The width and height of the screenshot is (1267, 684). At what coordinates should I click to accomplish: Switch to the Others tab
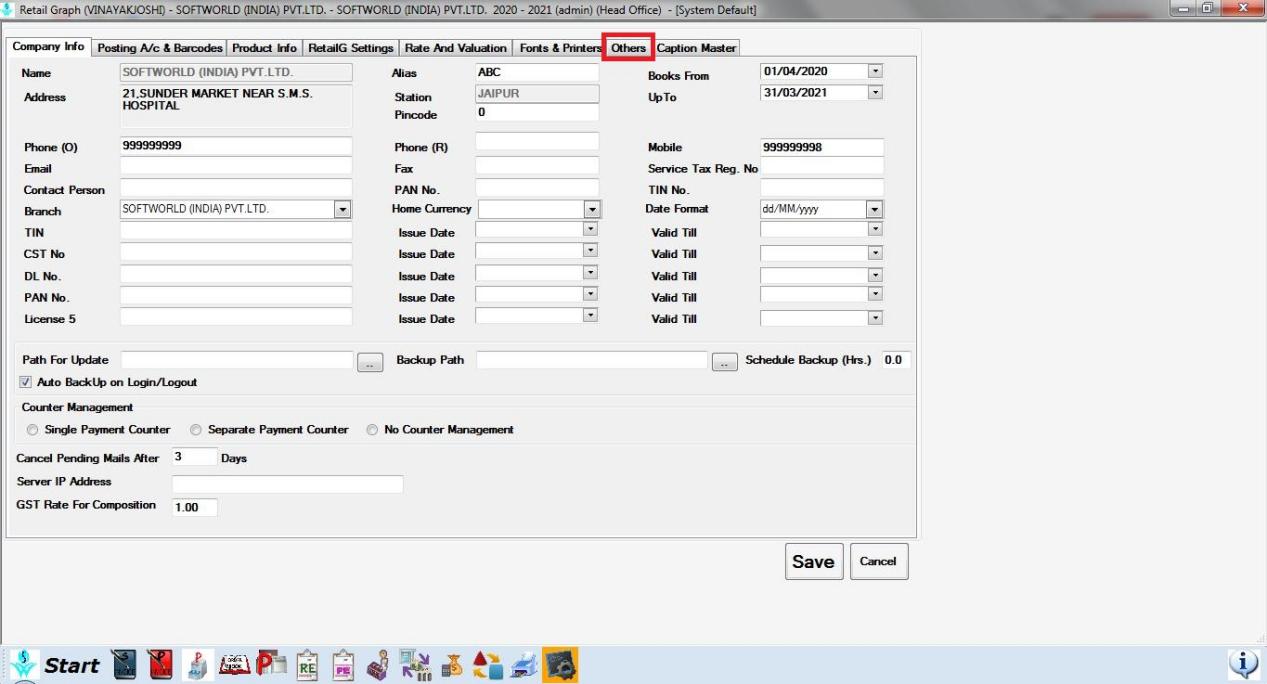(x=629, y=48)
